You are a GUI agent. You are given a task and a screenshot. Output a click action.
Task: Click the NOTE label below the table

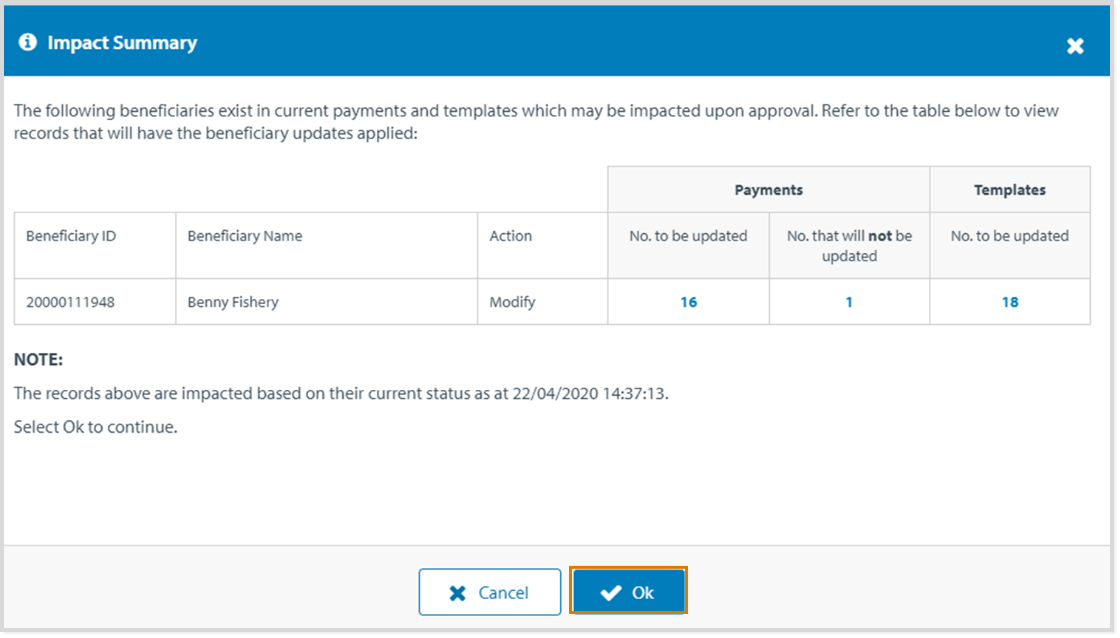point(38,360)
